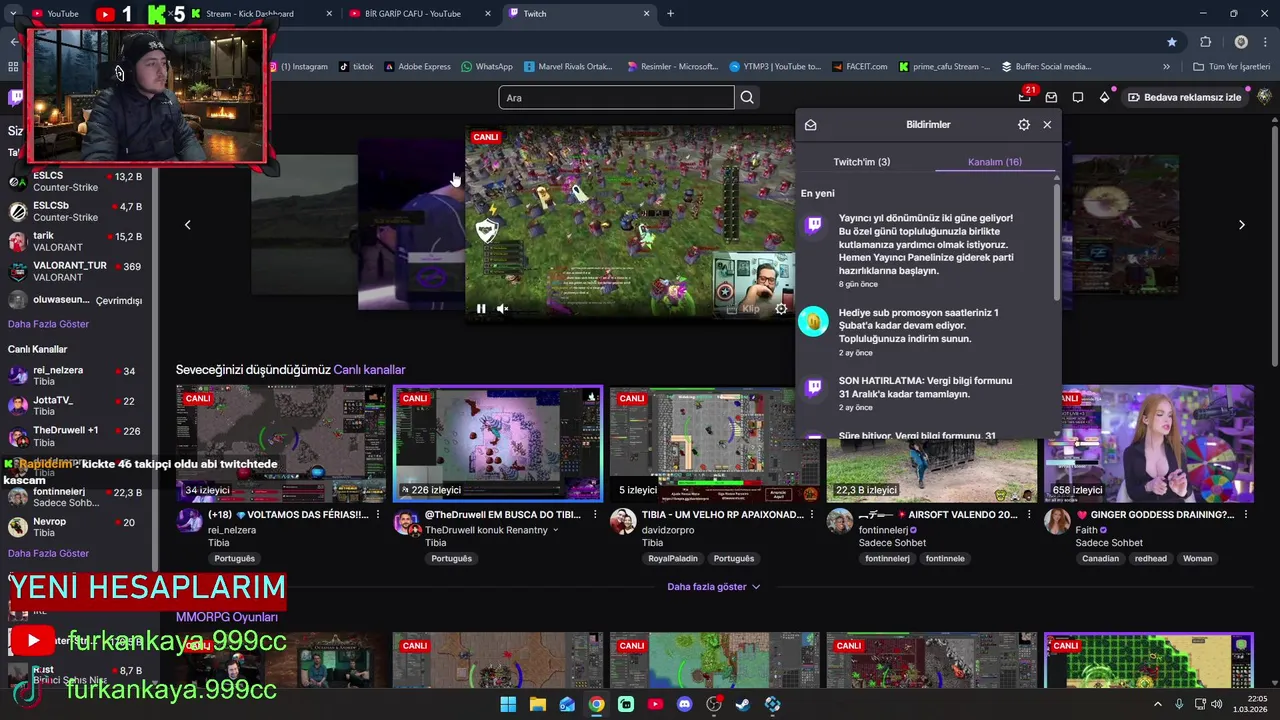Click the Klip button on featured stream
1280x720 pixels.
(743, 309)
